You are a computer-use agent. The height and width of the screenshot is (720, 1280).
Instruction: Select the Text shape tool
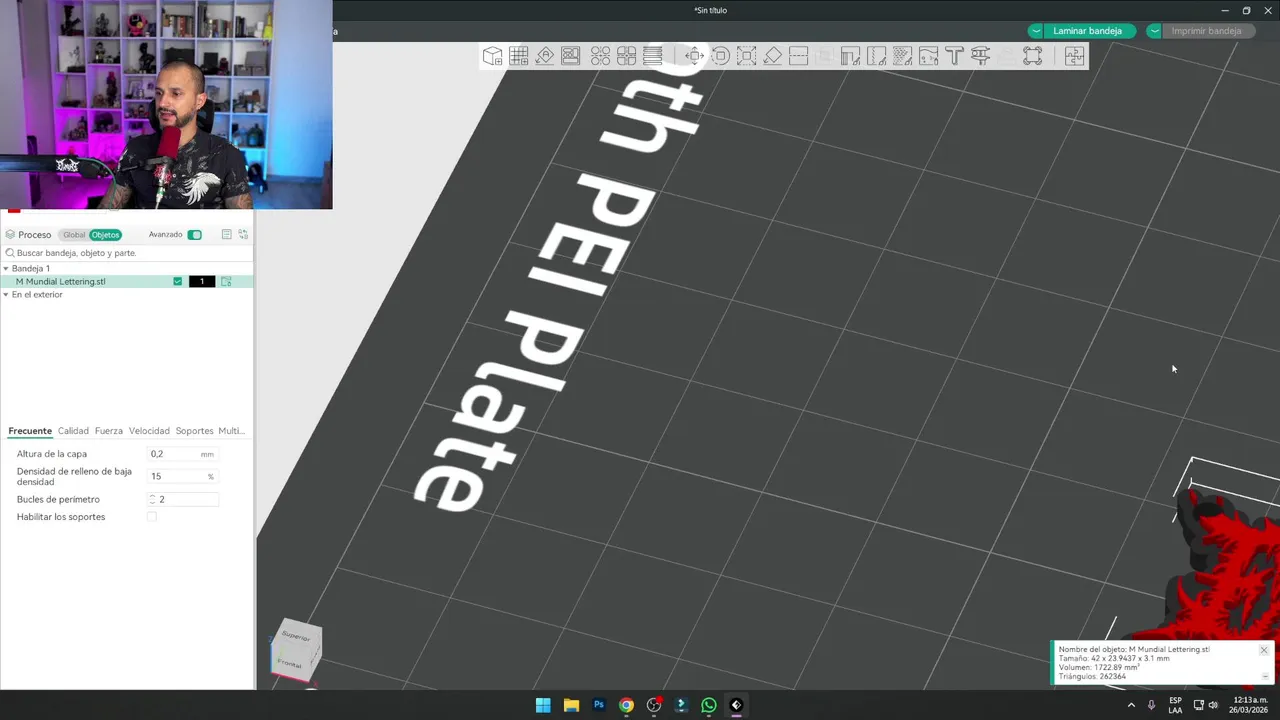coord(954,57)
